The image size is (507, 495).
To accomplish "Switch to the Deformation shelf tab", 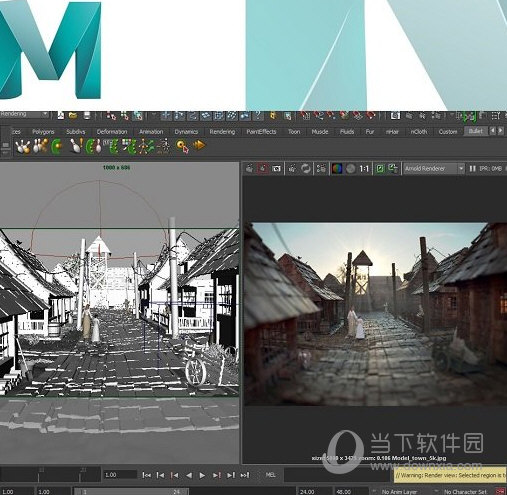I will [112, 132].
